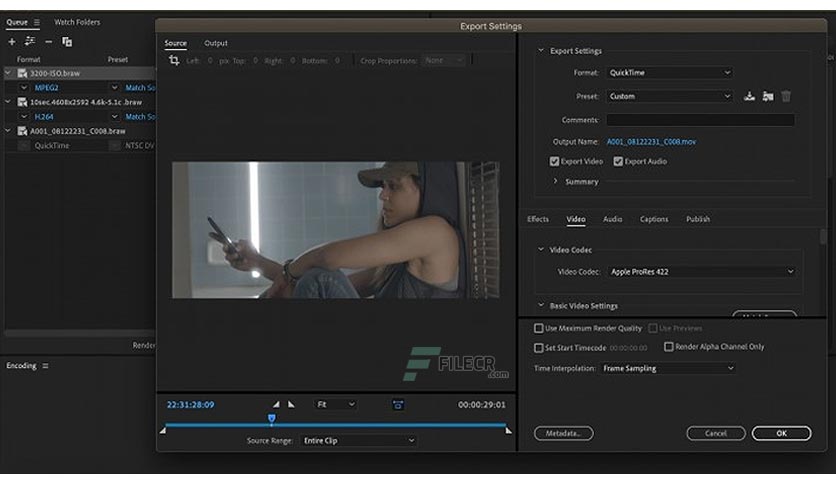
Task: Open the Format QuickTime dropdown
Action: [669, 72]
